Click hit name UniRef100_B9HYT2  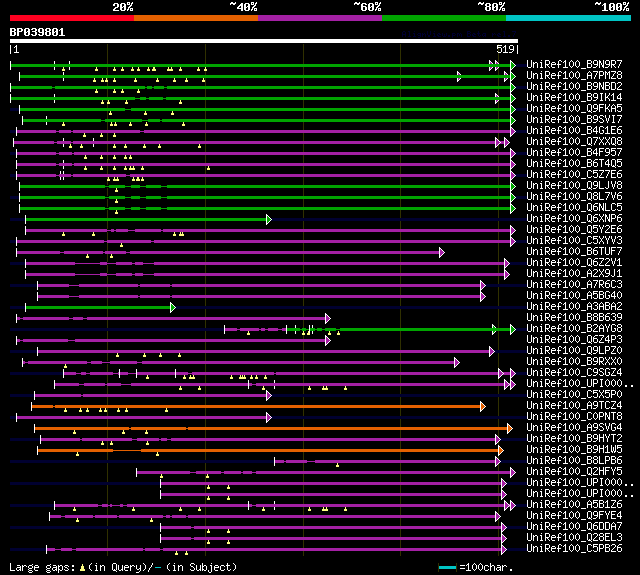(574, 439)
